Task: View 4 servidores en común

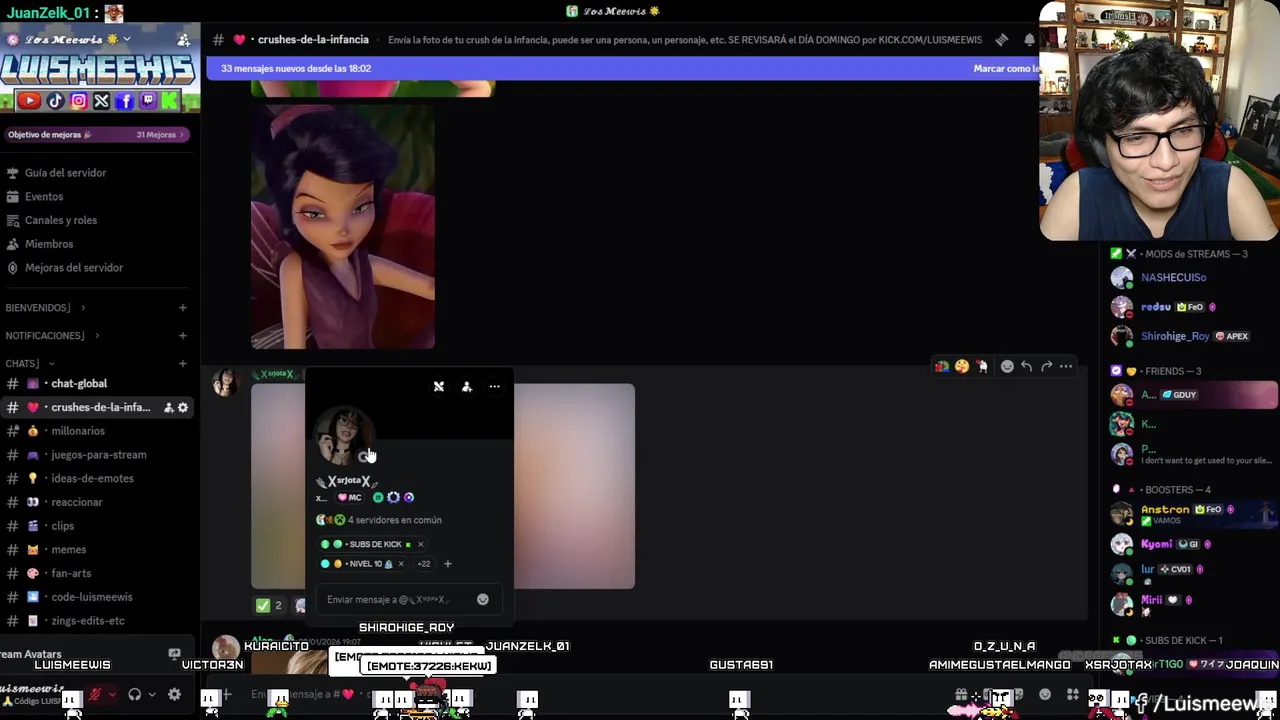Action: [x=379, y=520]
